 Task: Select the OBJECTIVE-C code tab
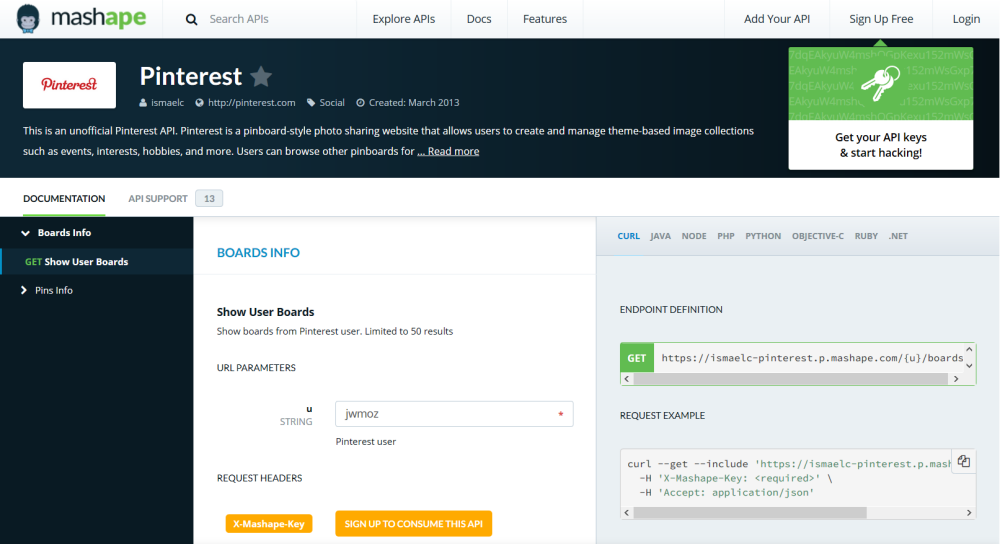click(818, 236)
